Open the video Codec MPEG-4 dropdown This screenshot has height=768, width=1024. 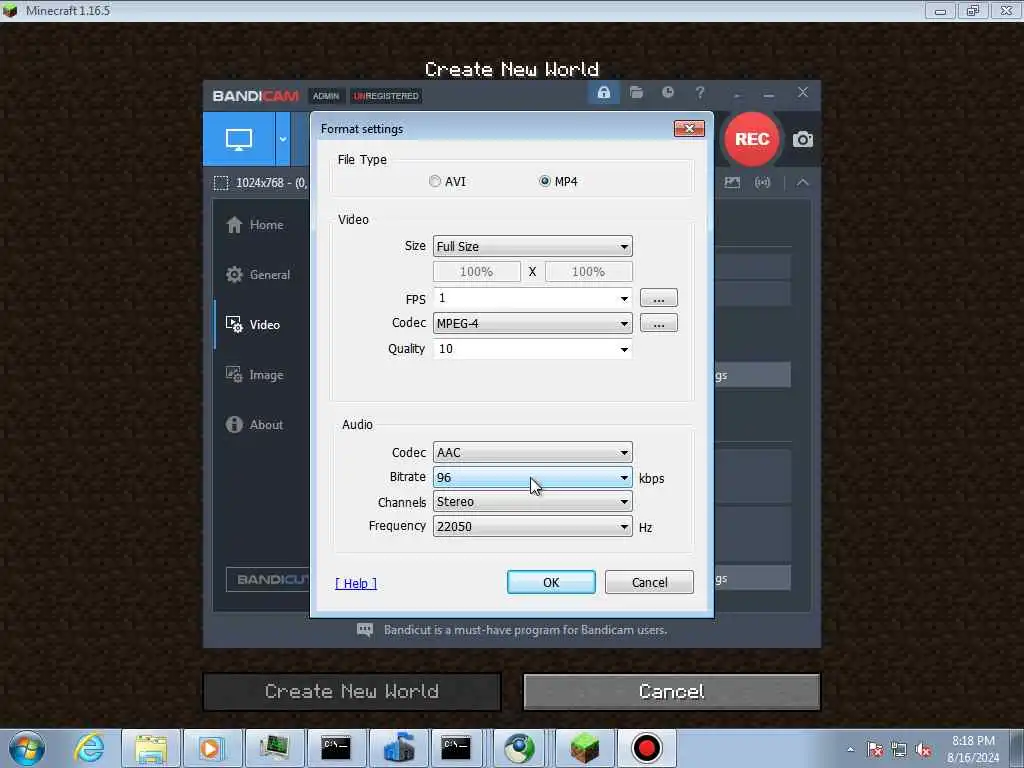[532, 323]
